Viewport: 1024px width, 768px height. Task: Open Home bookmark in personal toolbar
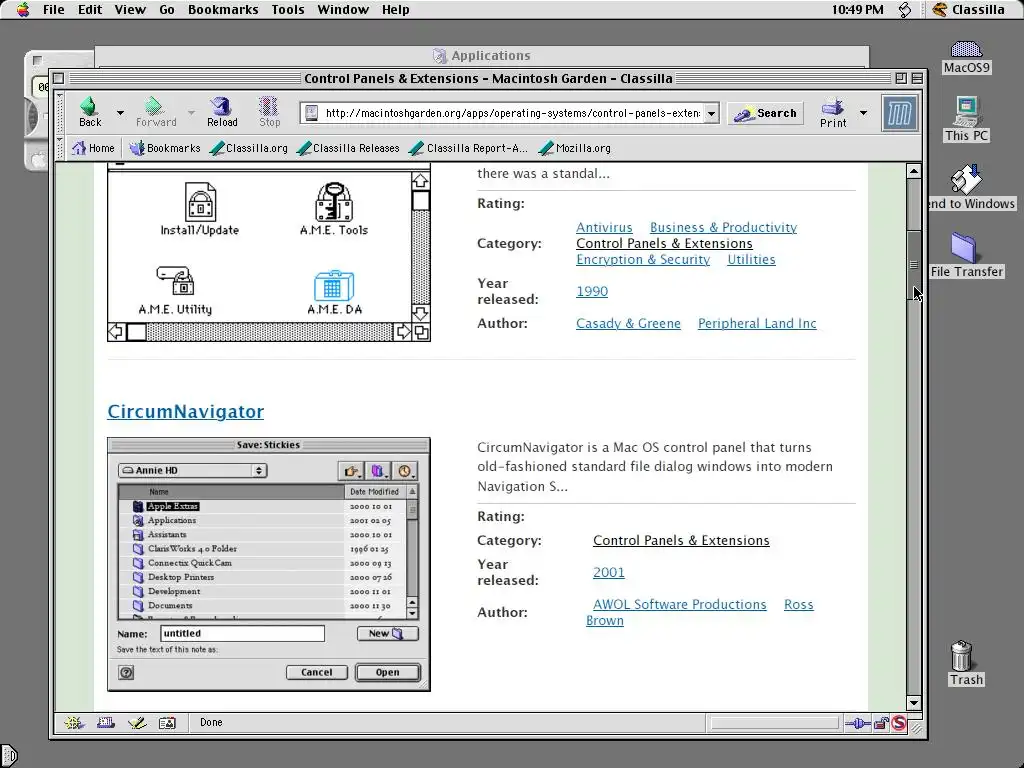click(x=93, y=148)
